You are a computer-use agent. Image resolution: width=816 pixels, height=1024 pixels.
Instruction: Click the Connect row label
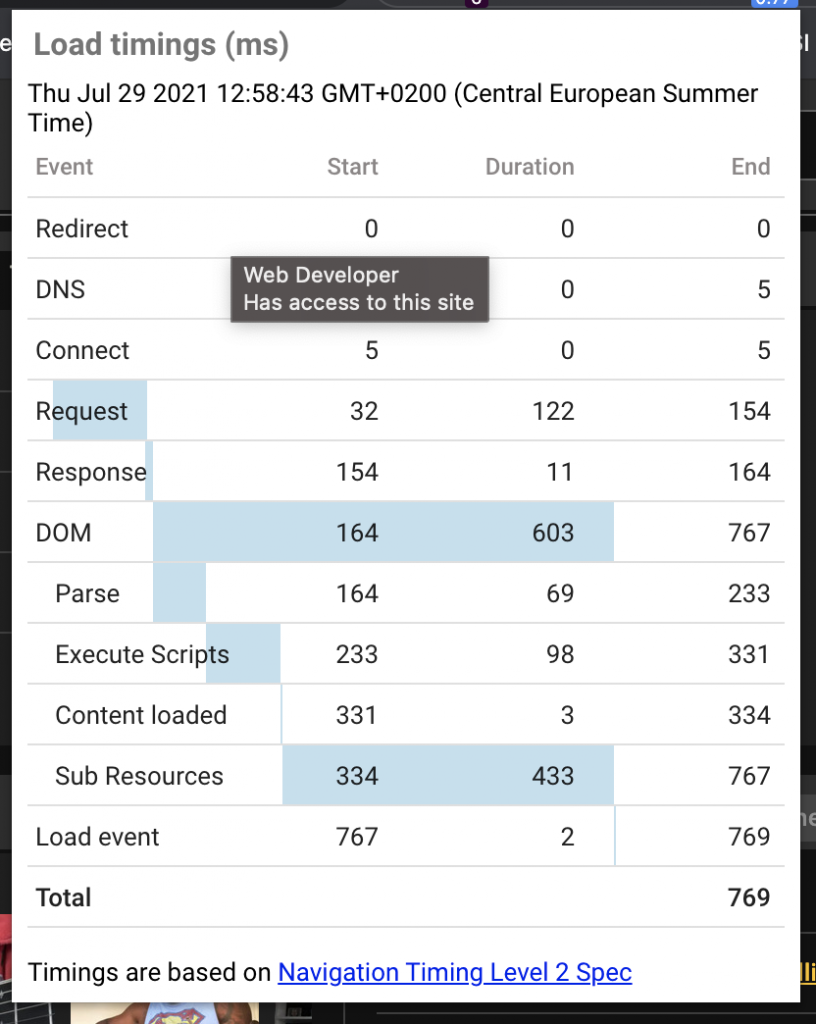coord(82,350)
